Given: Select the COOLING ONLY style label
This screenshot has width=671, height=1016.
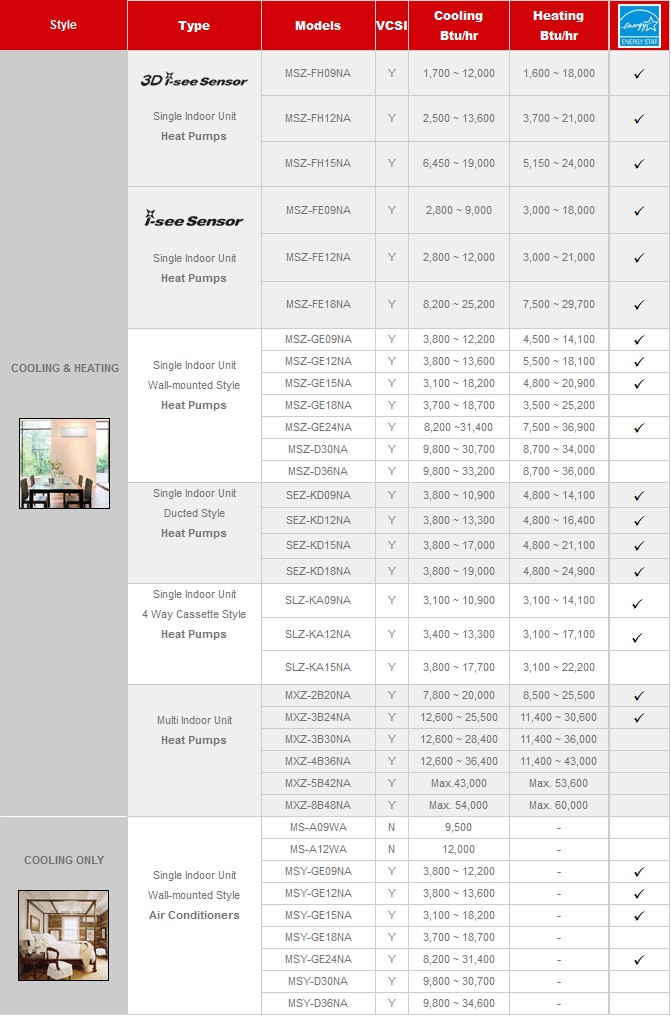Looking at the screenshot, I should click(63, 860).
